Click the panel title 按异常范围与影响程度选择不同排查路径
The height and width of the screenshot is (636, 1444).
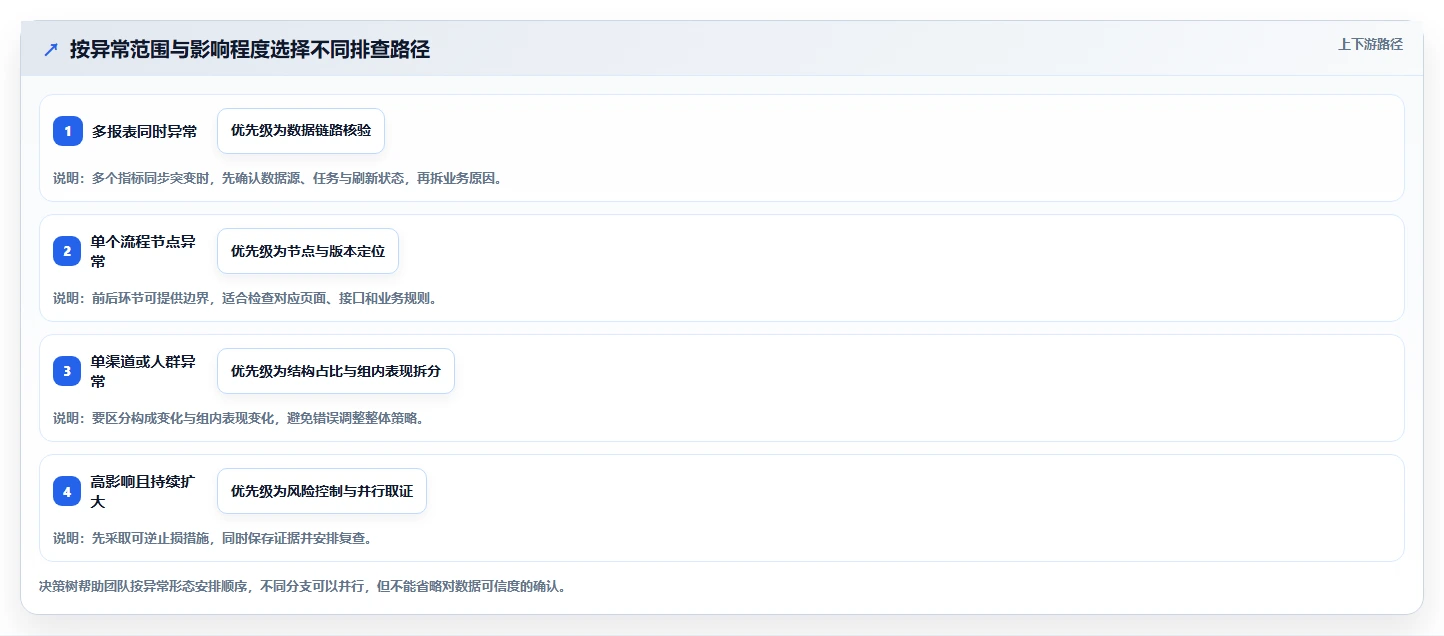point(250,50)
